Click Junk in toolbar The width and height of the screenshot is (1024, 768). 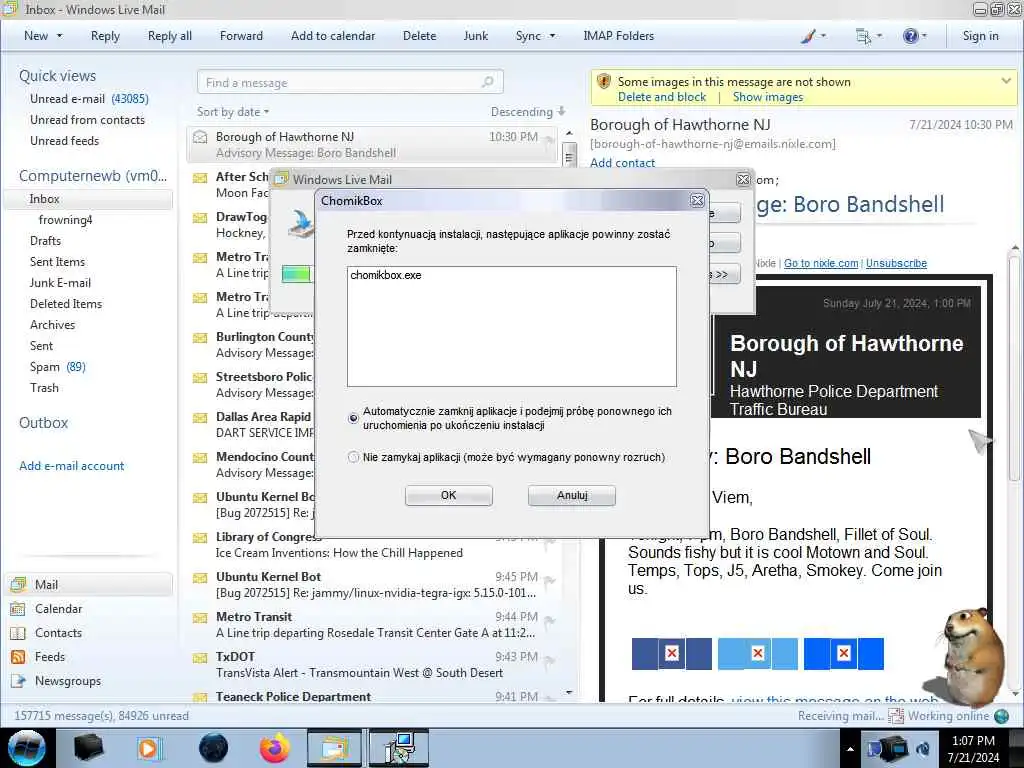475,36
